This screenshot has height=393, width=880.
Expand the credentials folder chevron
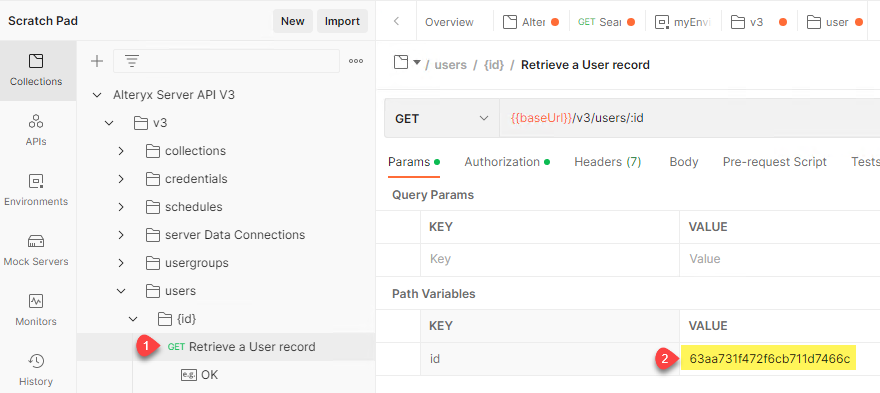coord(121,179)
